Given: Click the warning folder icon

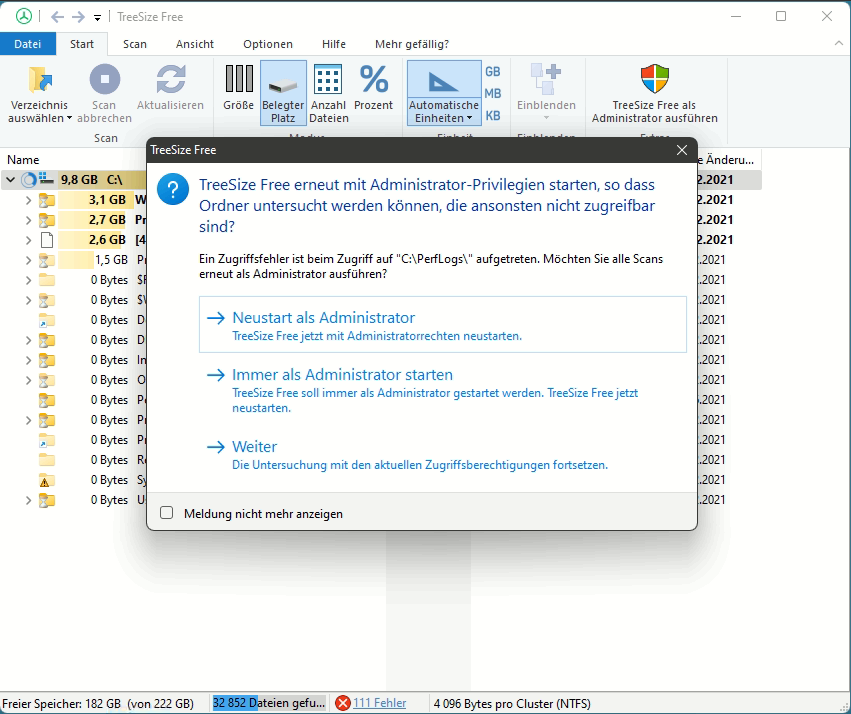Looking at the screenshot, I should point(45,481).
